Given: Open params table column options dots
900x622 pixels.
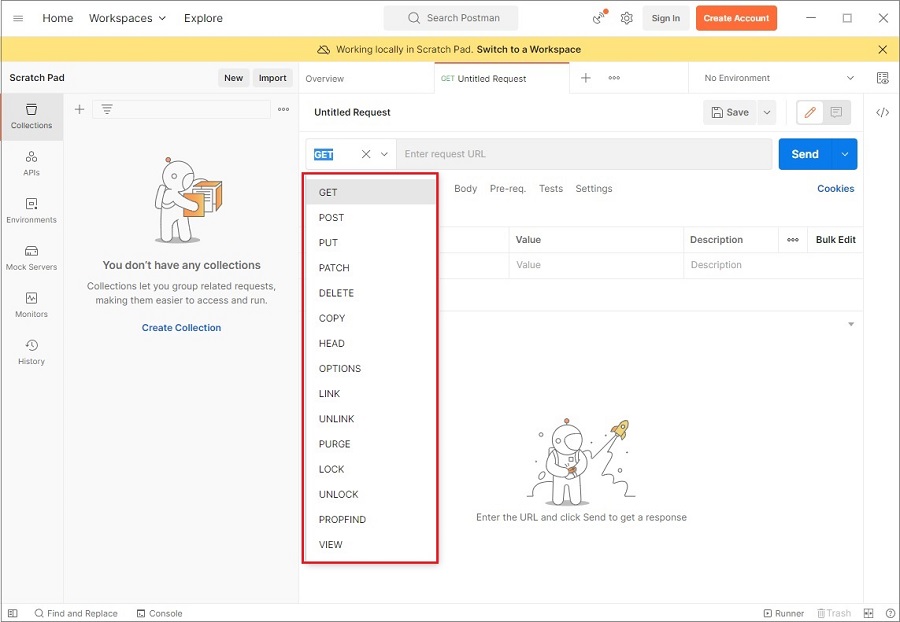Looking at the screenshot, I should 793,240.
